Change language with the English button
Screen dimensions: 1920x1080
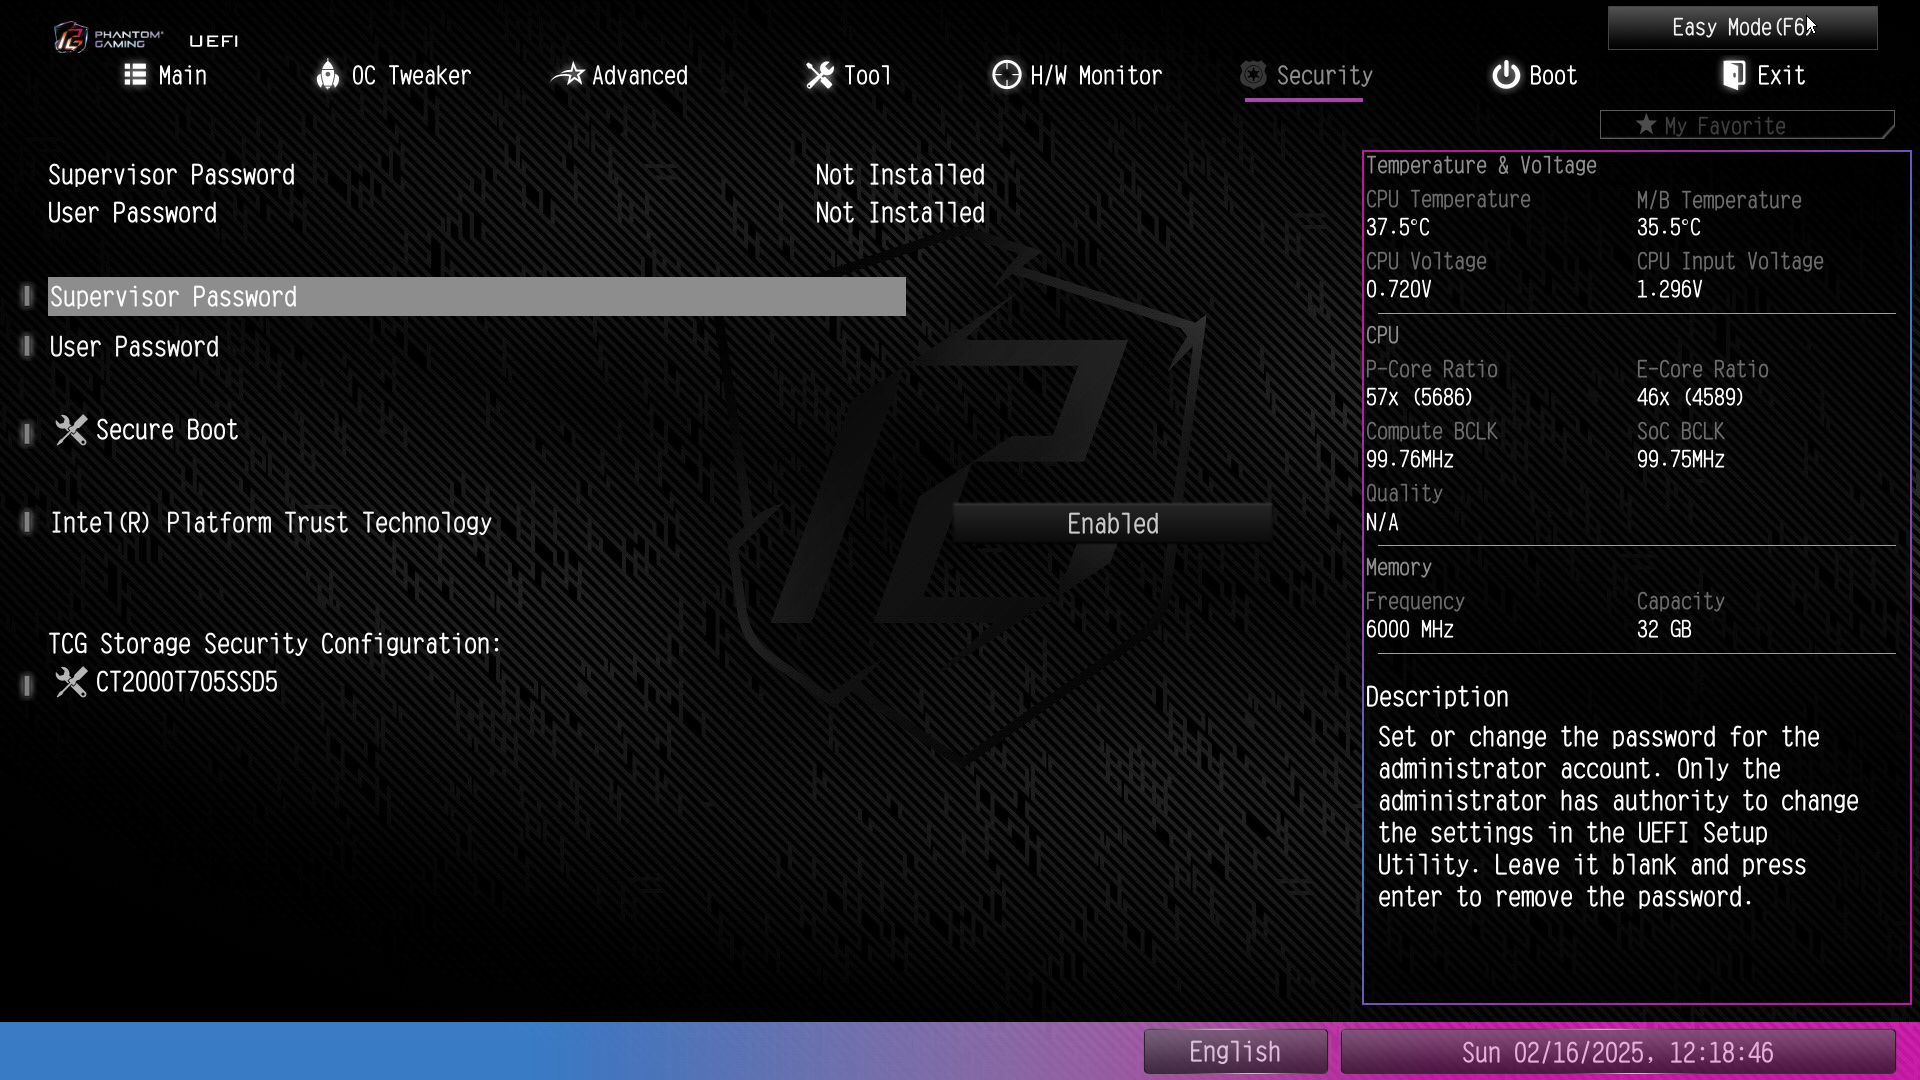click(1235, 1052)
